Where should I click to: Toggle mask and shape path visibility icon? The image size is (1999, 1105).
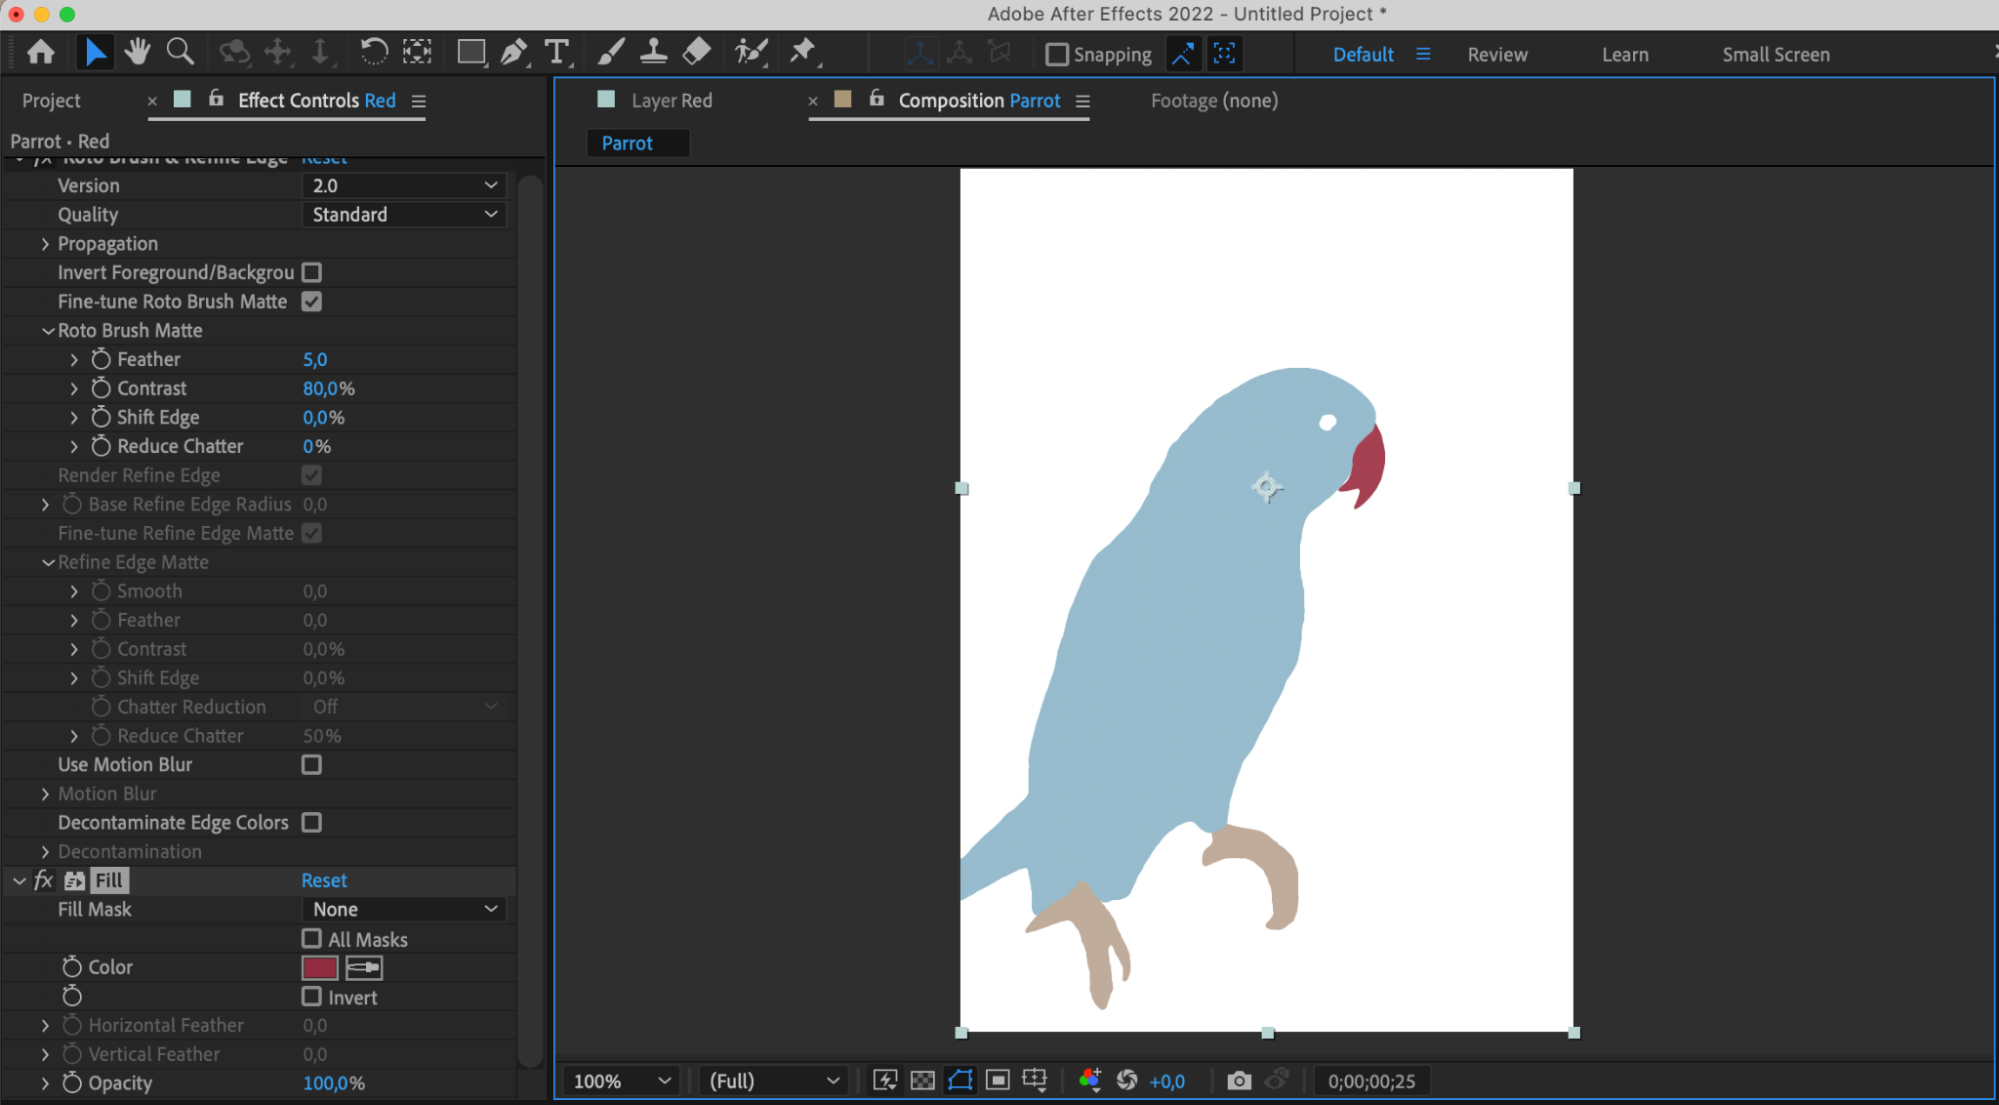(x=960, y=1081)
